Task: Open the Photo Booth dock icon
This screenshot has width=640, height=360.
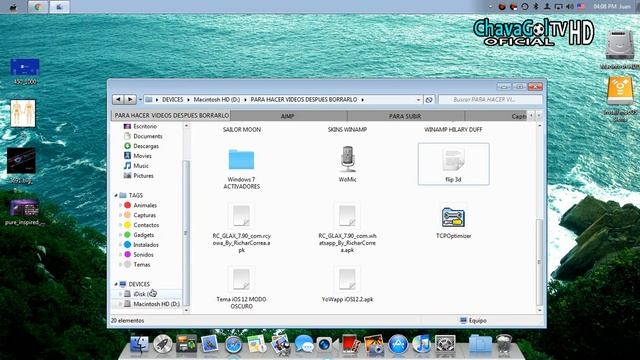Action: pyautogui.click(x=351, y=344)
